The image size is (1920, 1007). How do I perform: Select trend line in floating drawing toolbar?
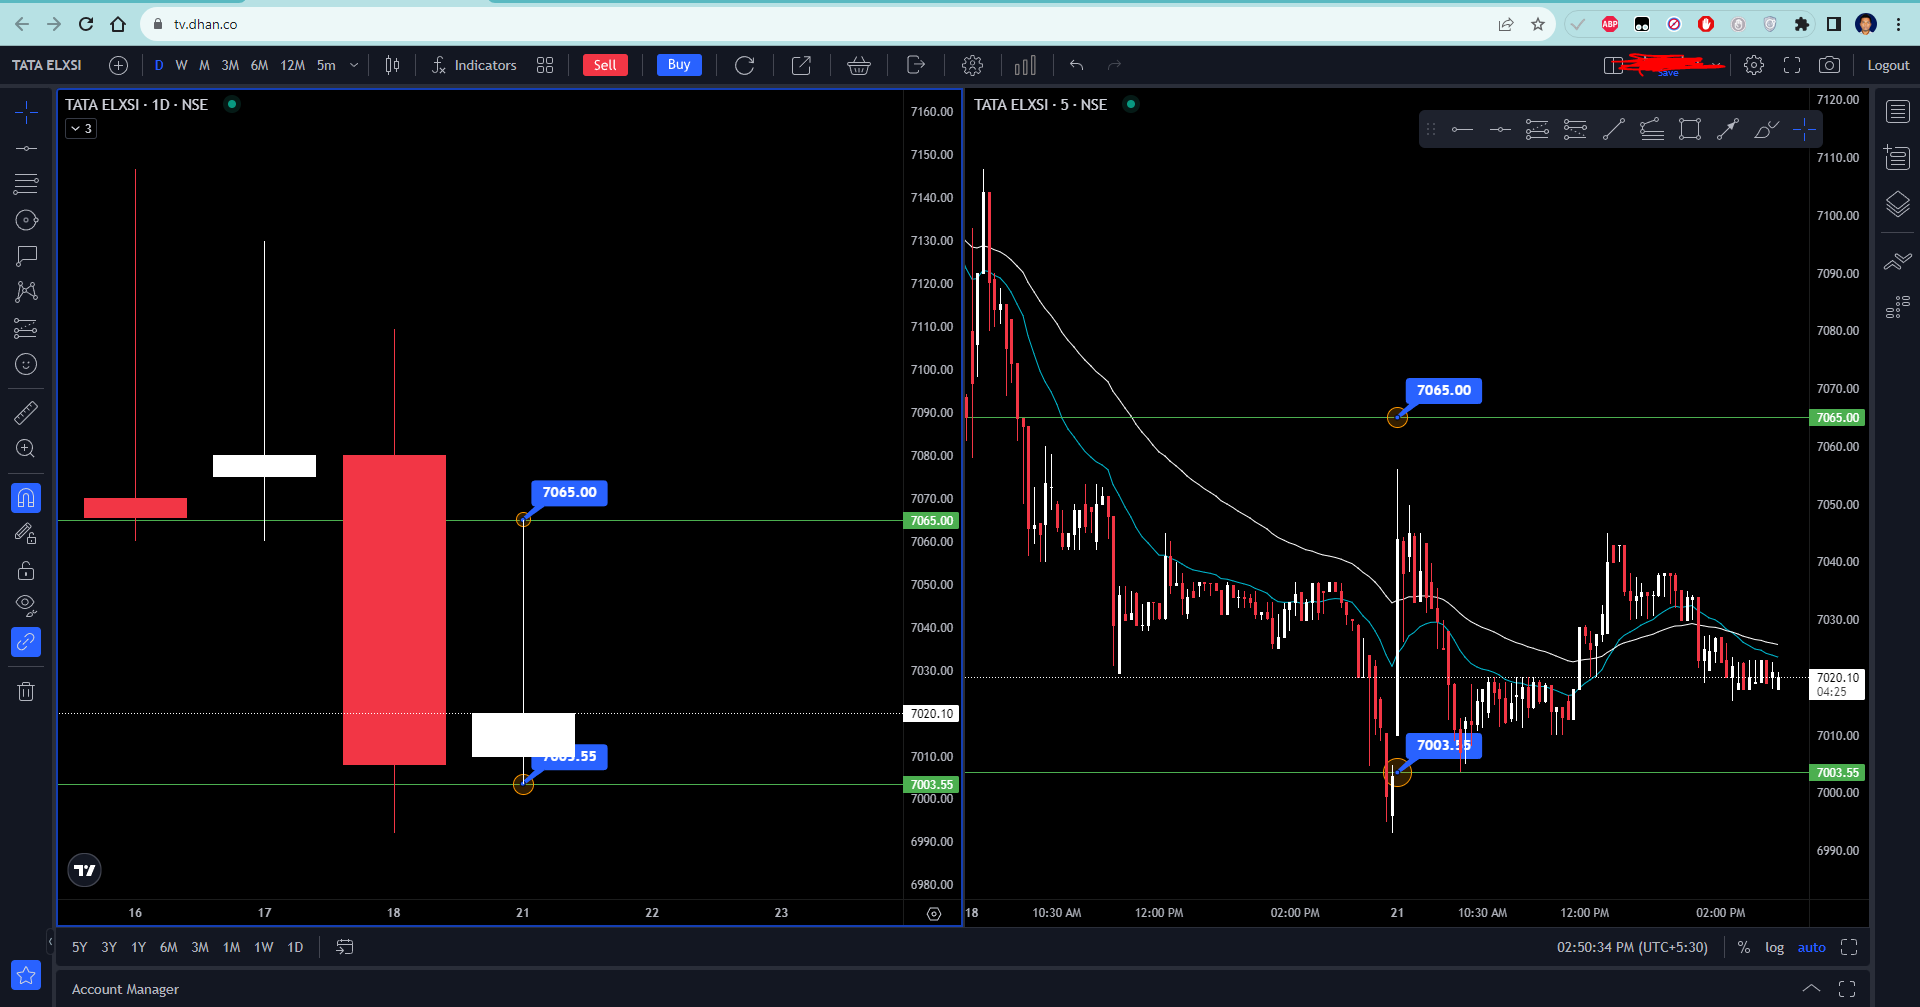click(x=1613, y=129)
